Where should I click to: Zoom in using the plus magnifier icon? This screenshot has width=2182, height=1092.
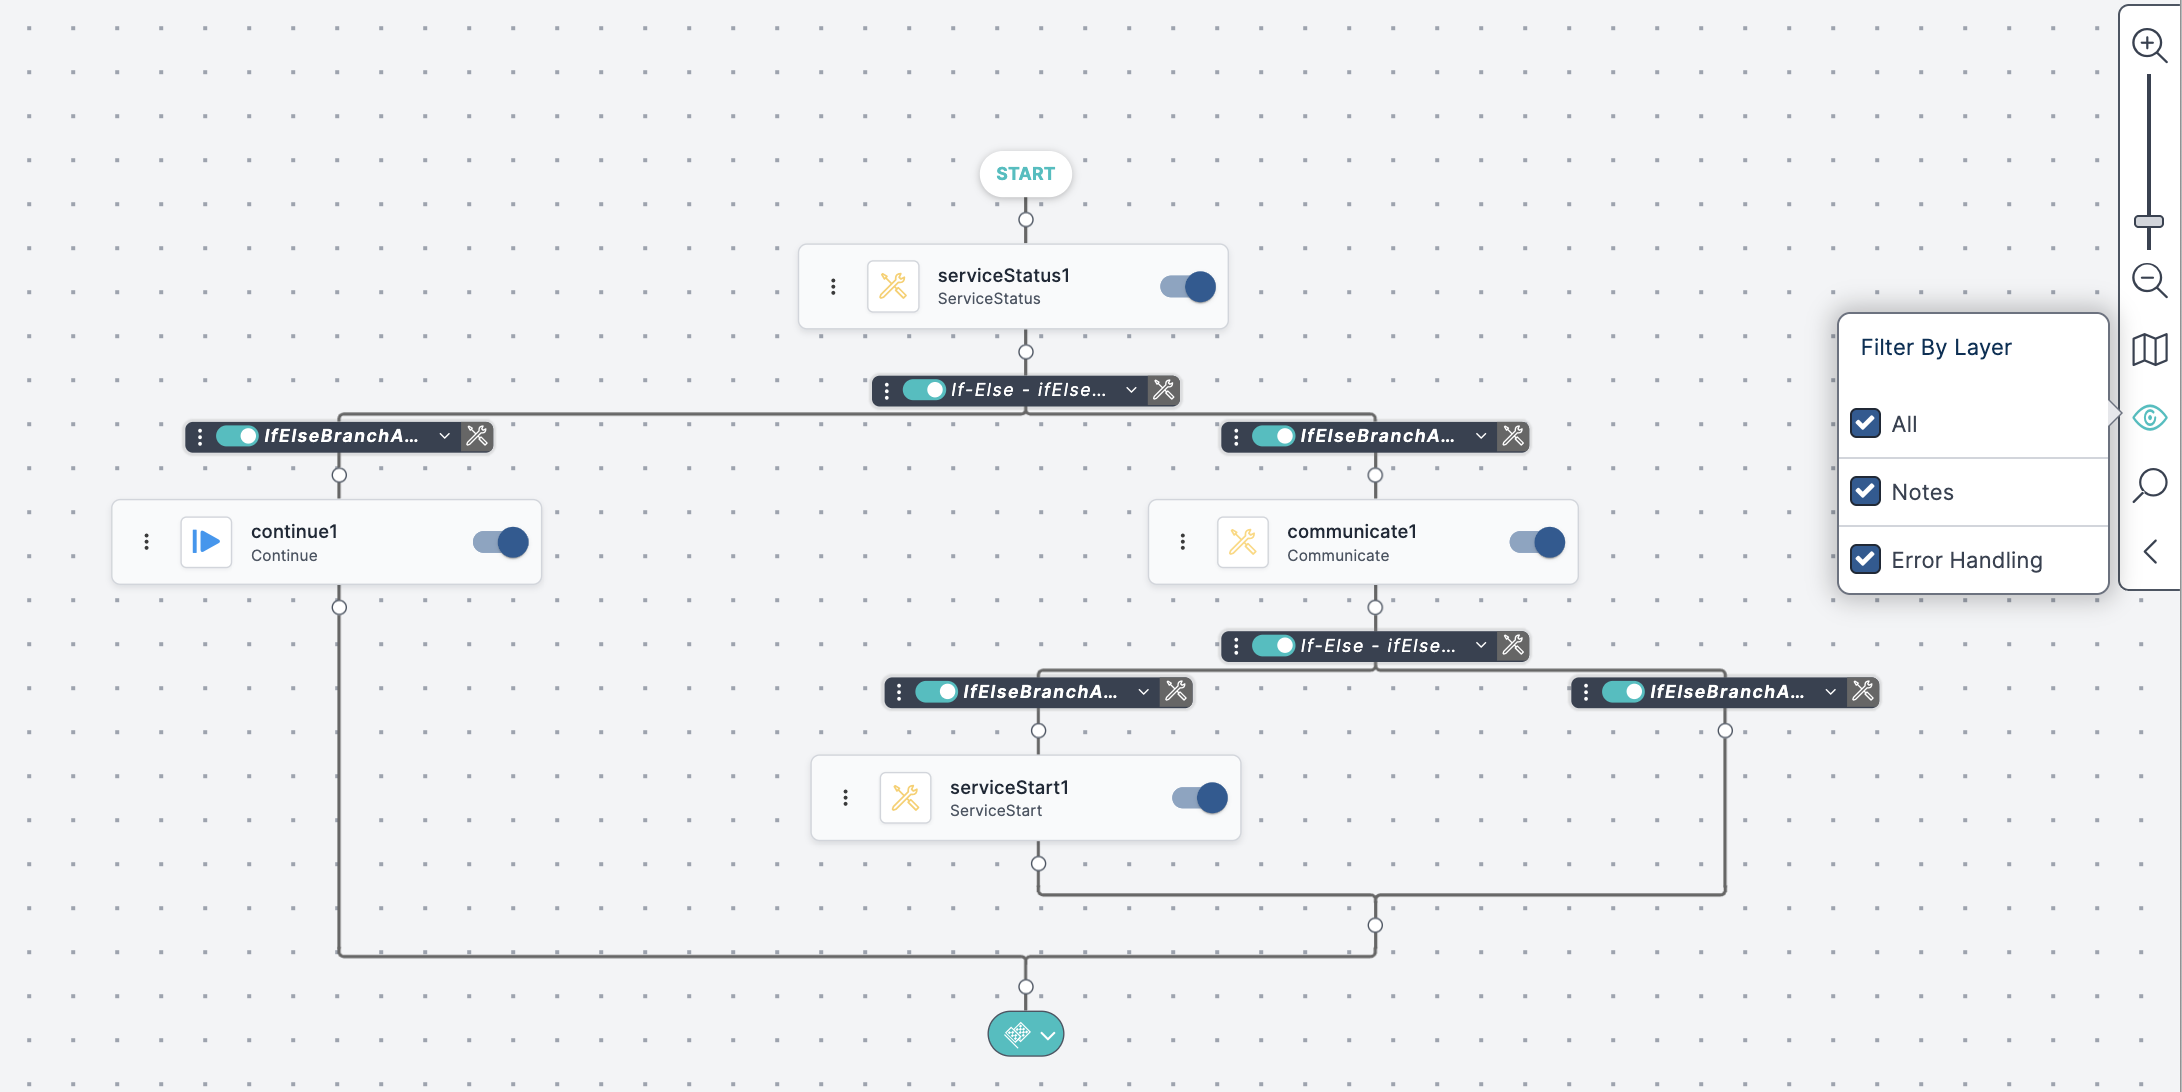[x=2149, y=44]
